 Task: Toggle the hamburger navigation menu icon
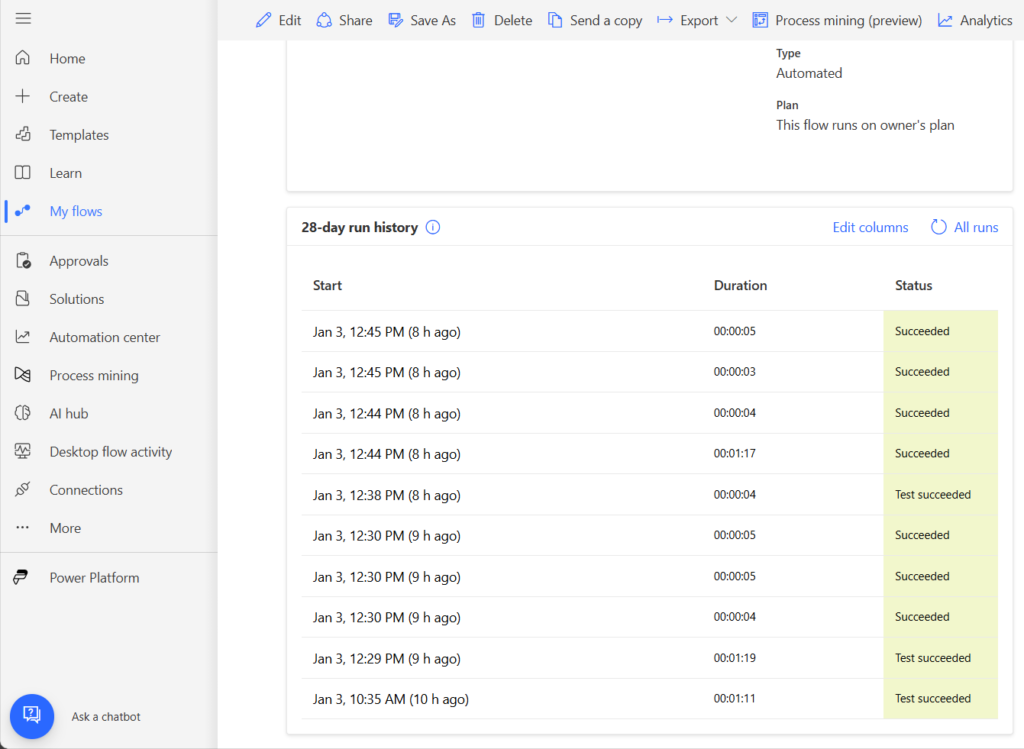click(23, 18)
